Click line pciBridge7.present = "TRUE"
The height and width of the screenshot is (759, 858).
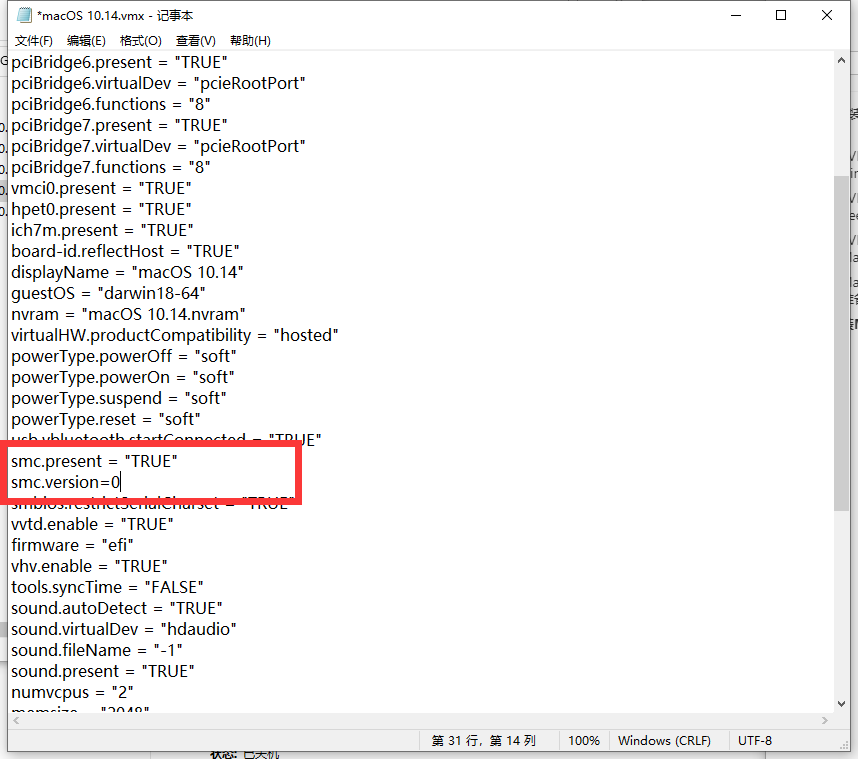[x=119, y=125]
